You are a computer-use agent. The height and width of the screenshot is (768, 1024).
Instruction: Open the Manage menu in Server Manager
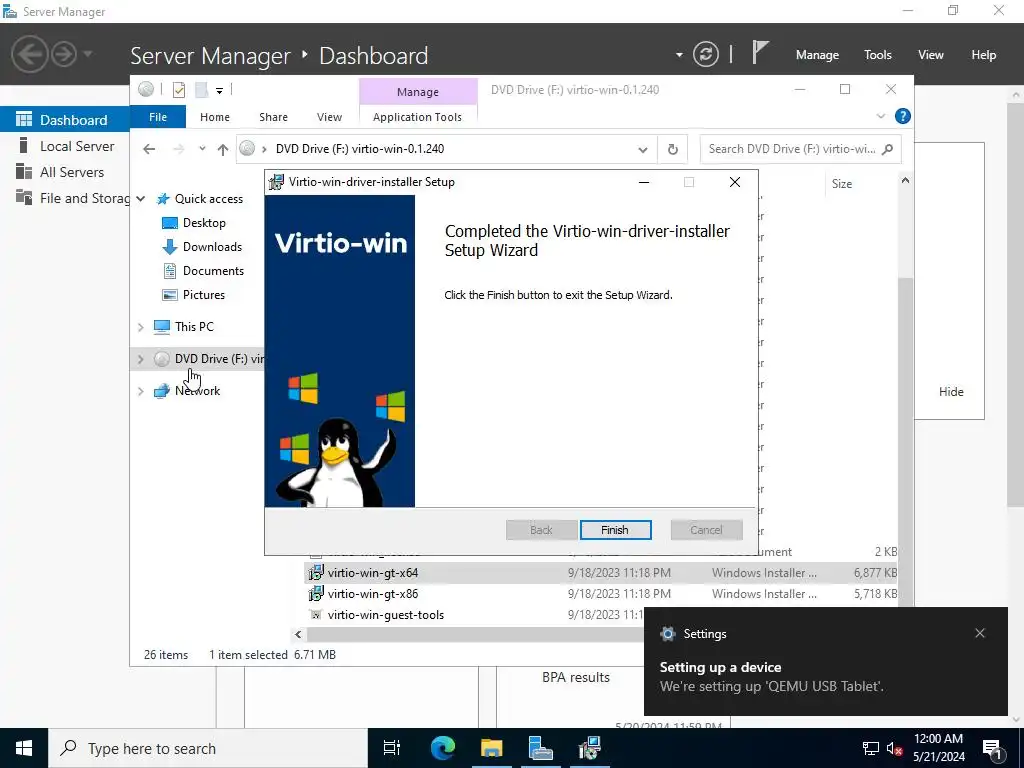click(x=817, y=55)
